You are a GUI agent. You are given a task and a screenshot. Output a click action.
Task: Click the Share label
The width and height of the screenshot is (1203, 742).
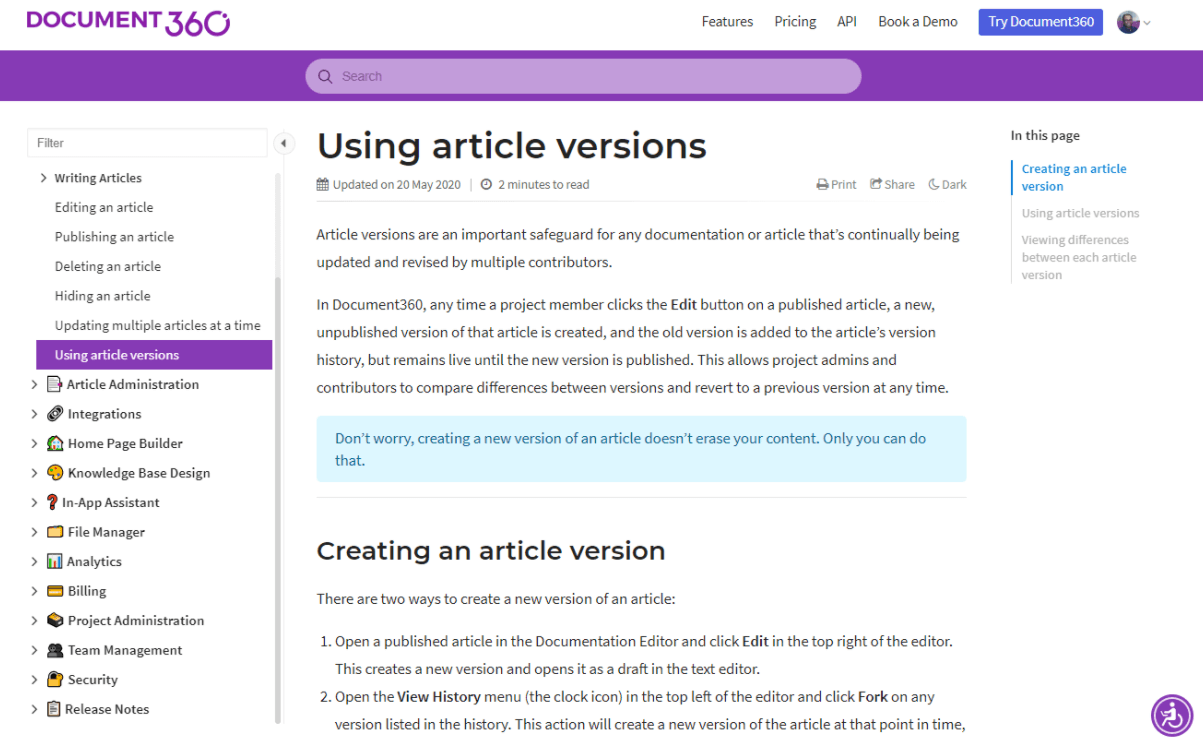(899, 184)
